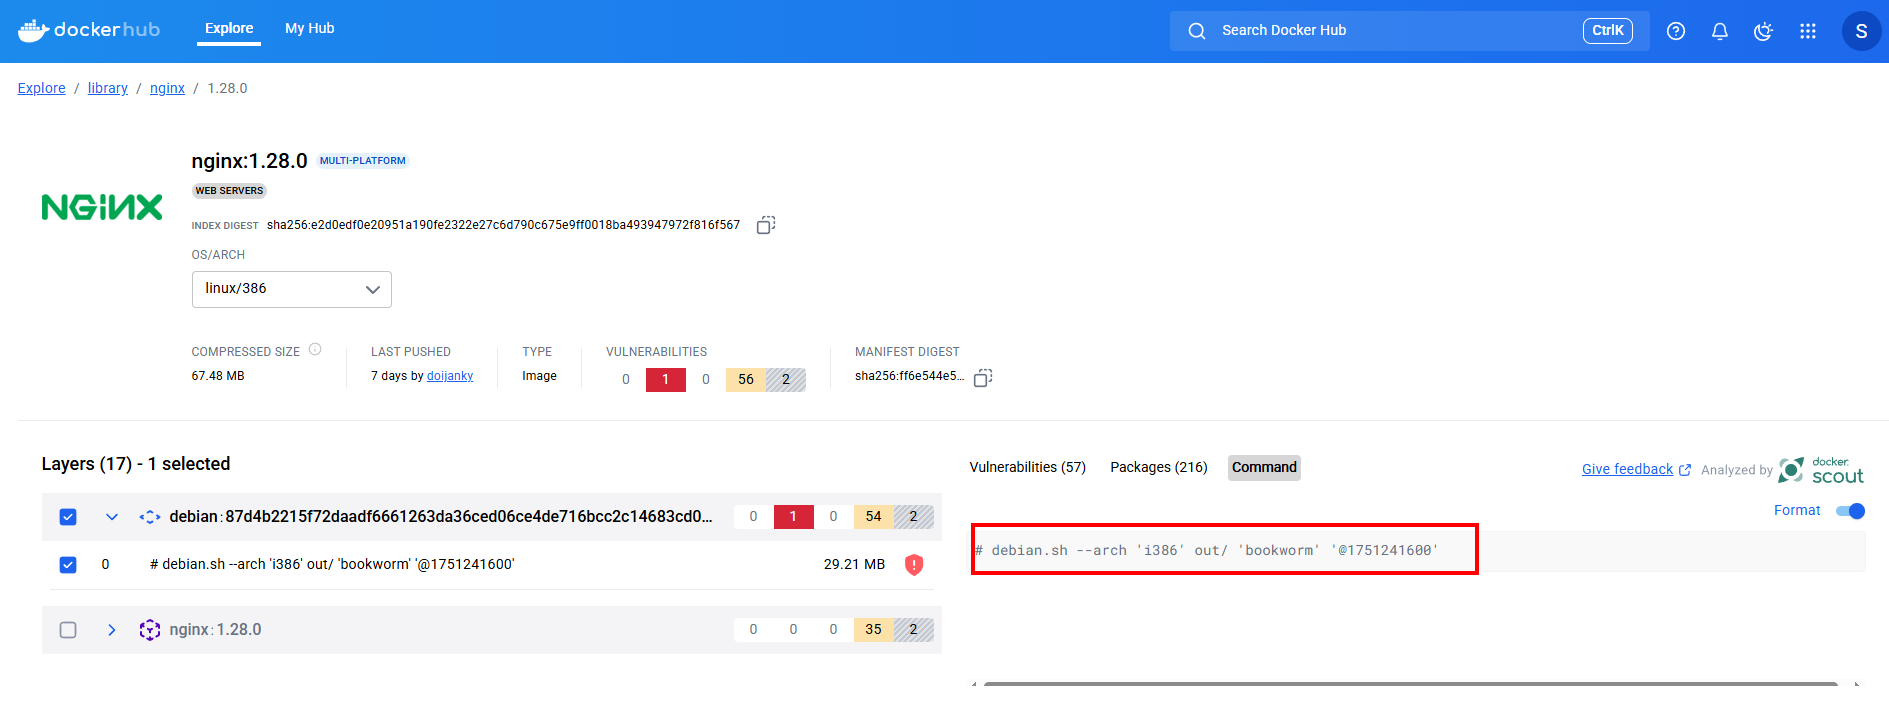Open the user avatar S menu
The image size is (1889, 727).
pyautogui.click(x=1861, y=31)
